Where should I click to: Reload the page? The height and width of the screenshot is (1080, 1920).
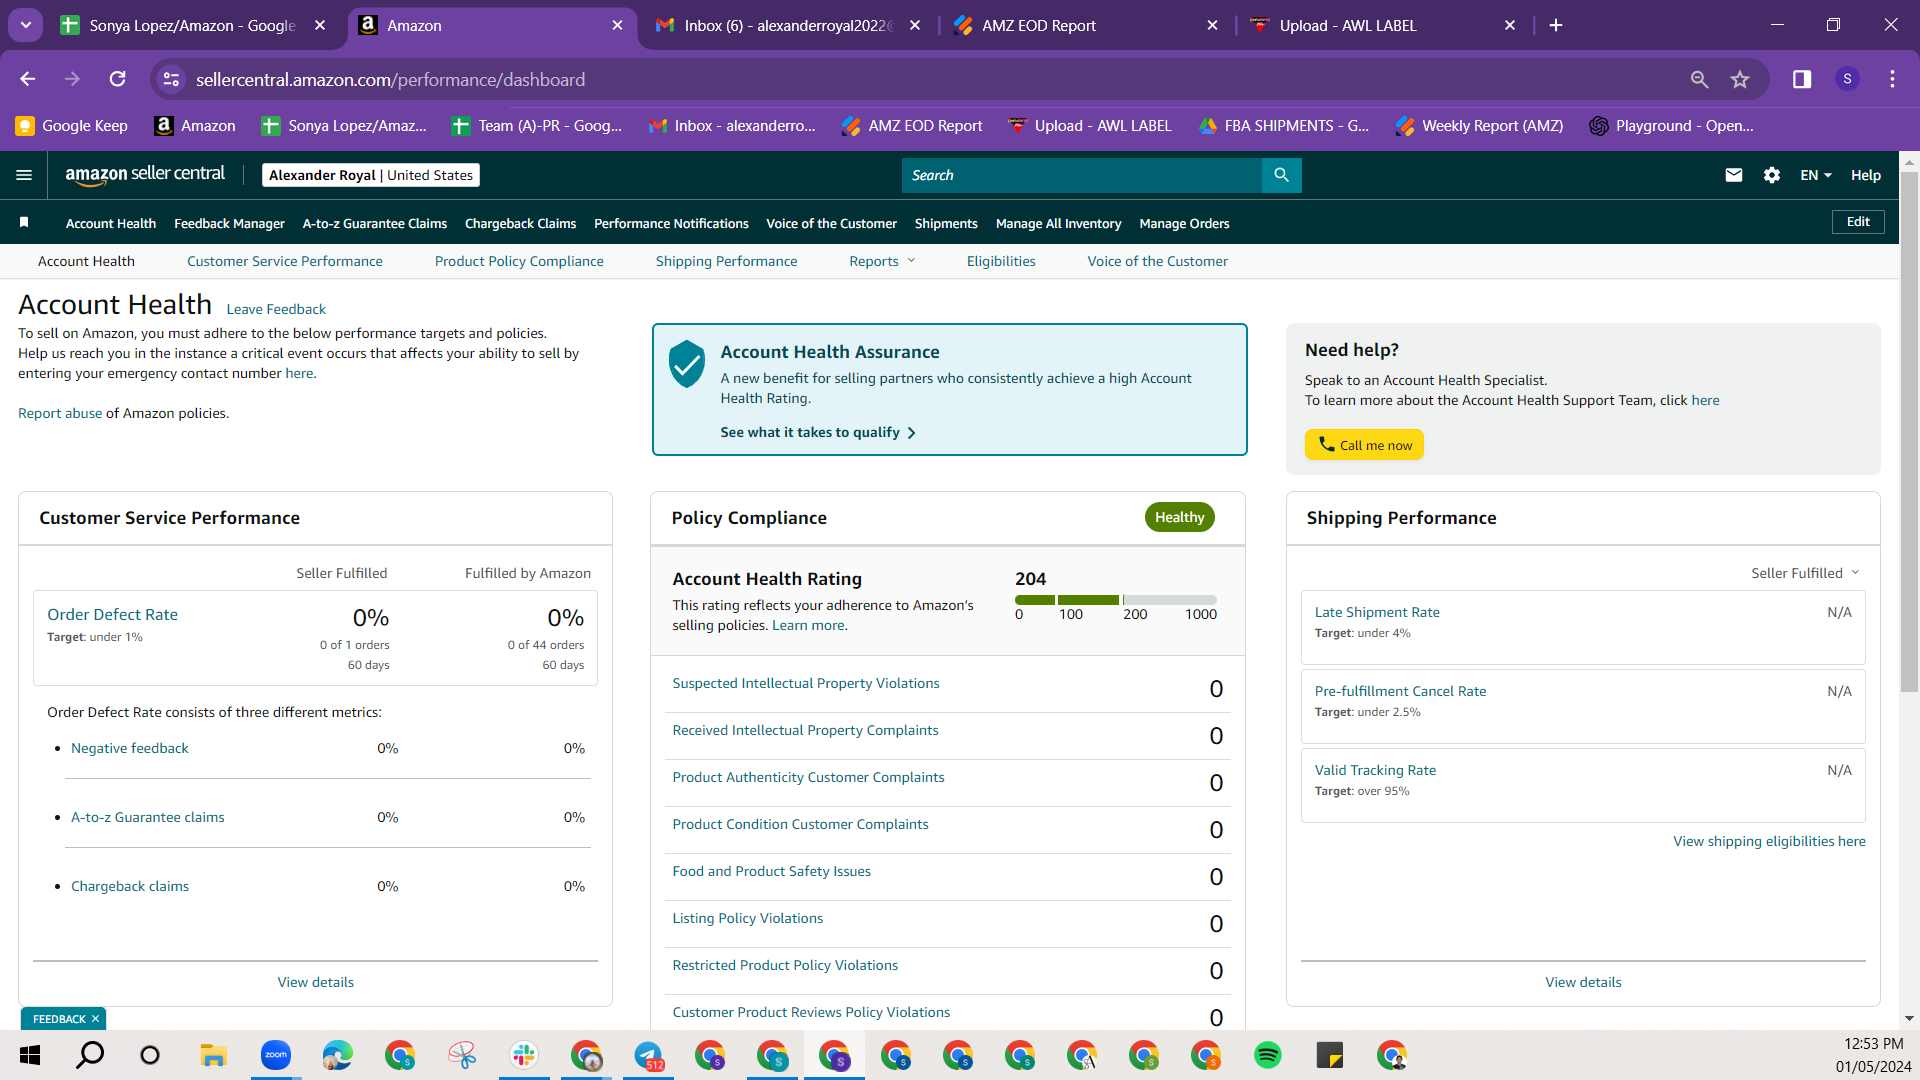coord(118,79)
